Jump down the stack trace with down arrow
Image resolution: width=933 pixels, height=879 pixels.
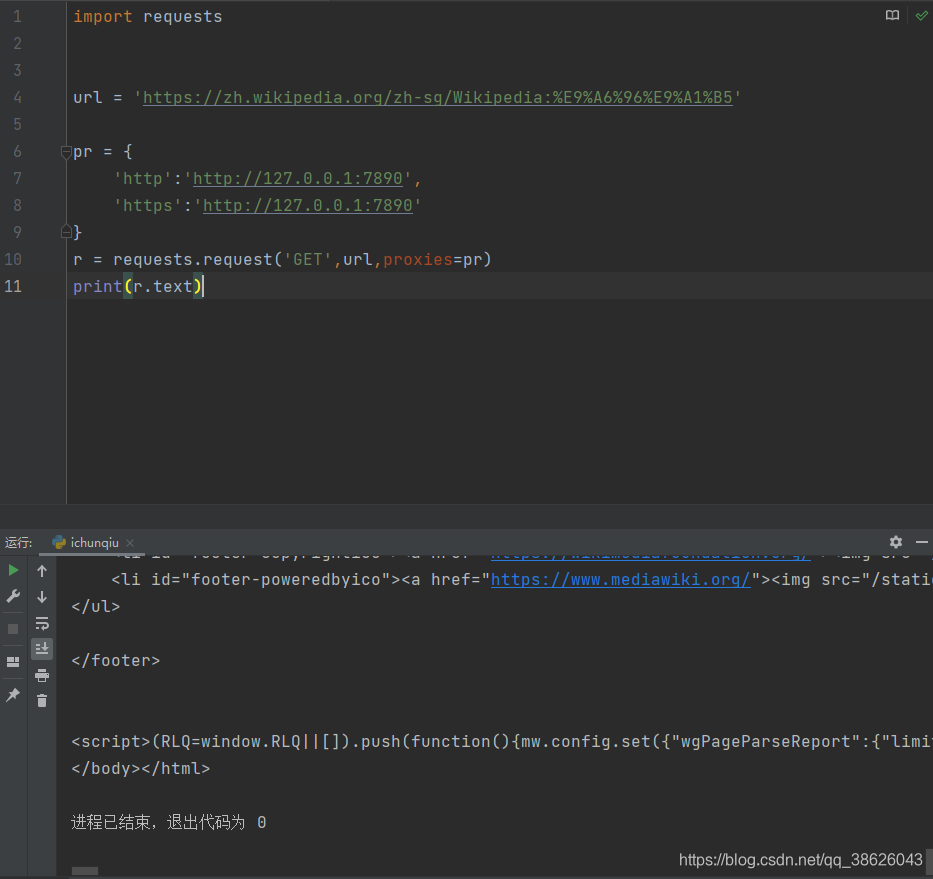click(42, 597)
